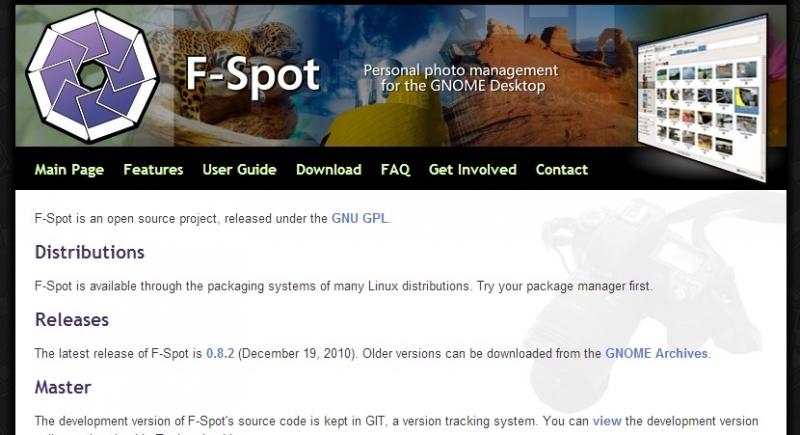This screenshot has height=435, width=800.
Task: Open the User Guide menu item
Action: pos(239,170)
